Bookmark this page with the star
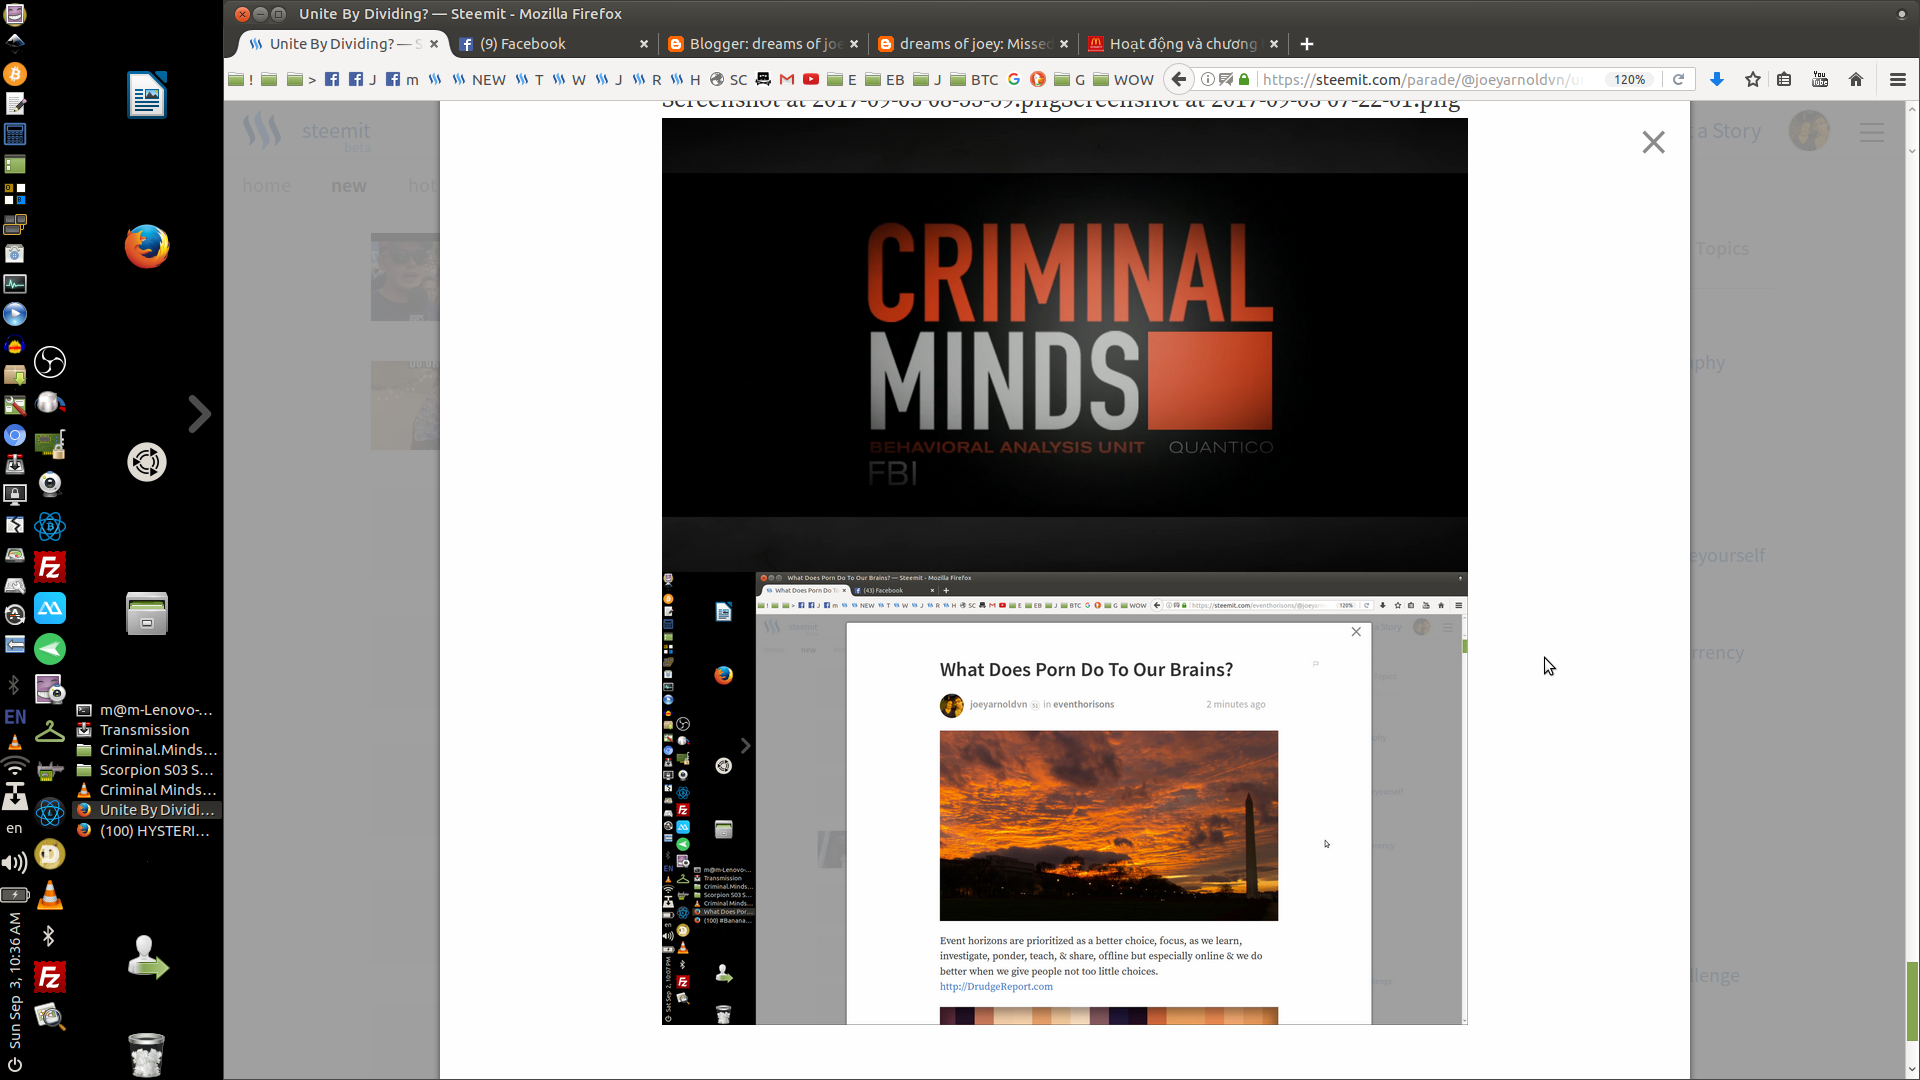1920x1080 pixels. [1753, 79]
